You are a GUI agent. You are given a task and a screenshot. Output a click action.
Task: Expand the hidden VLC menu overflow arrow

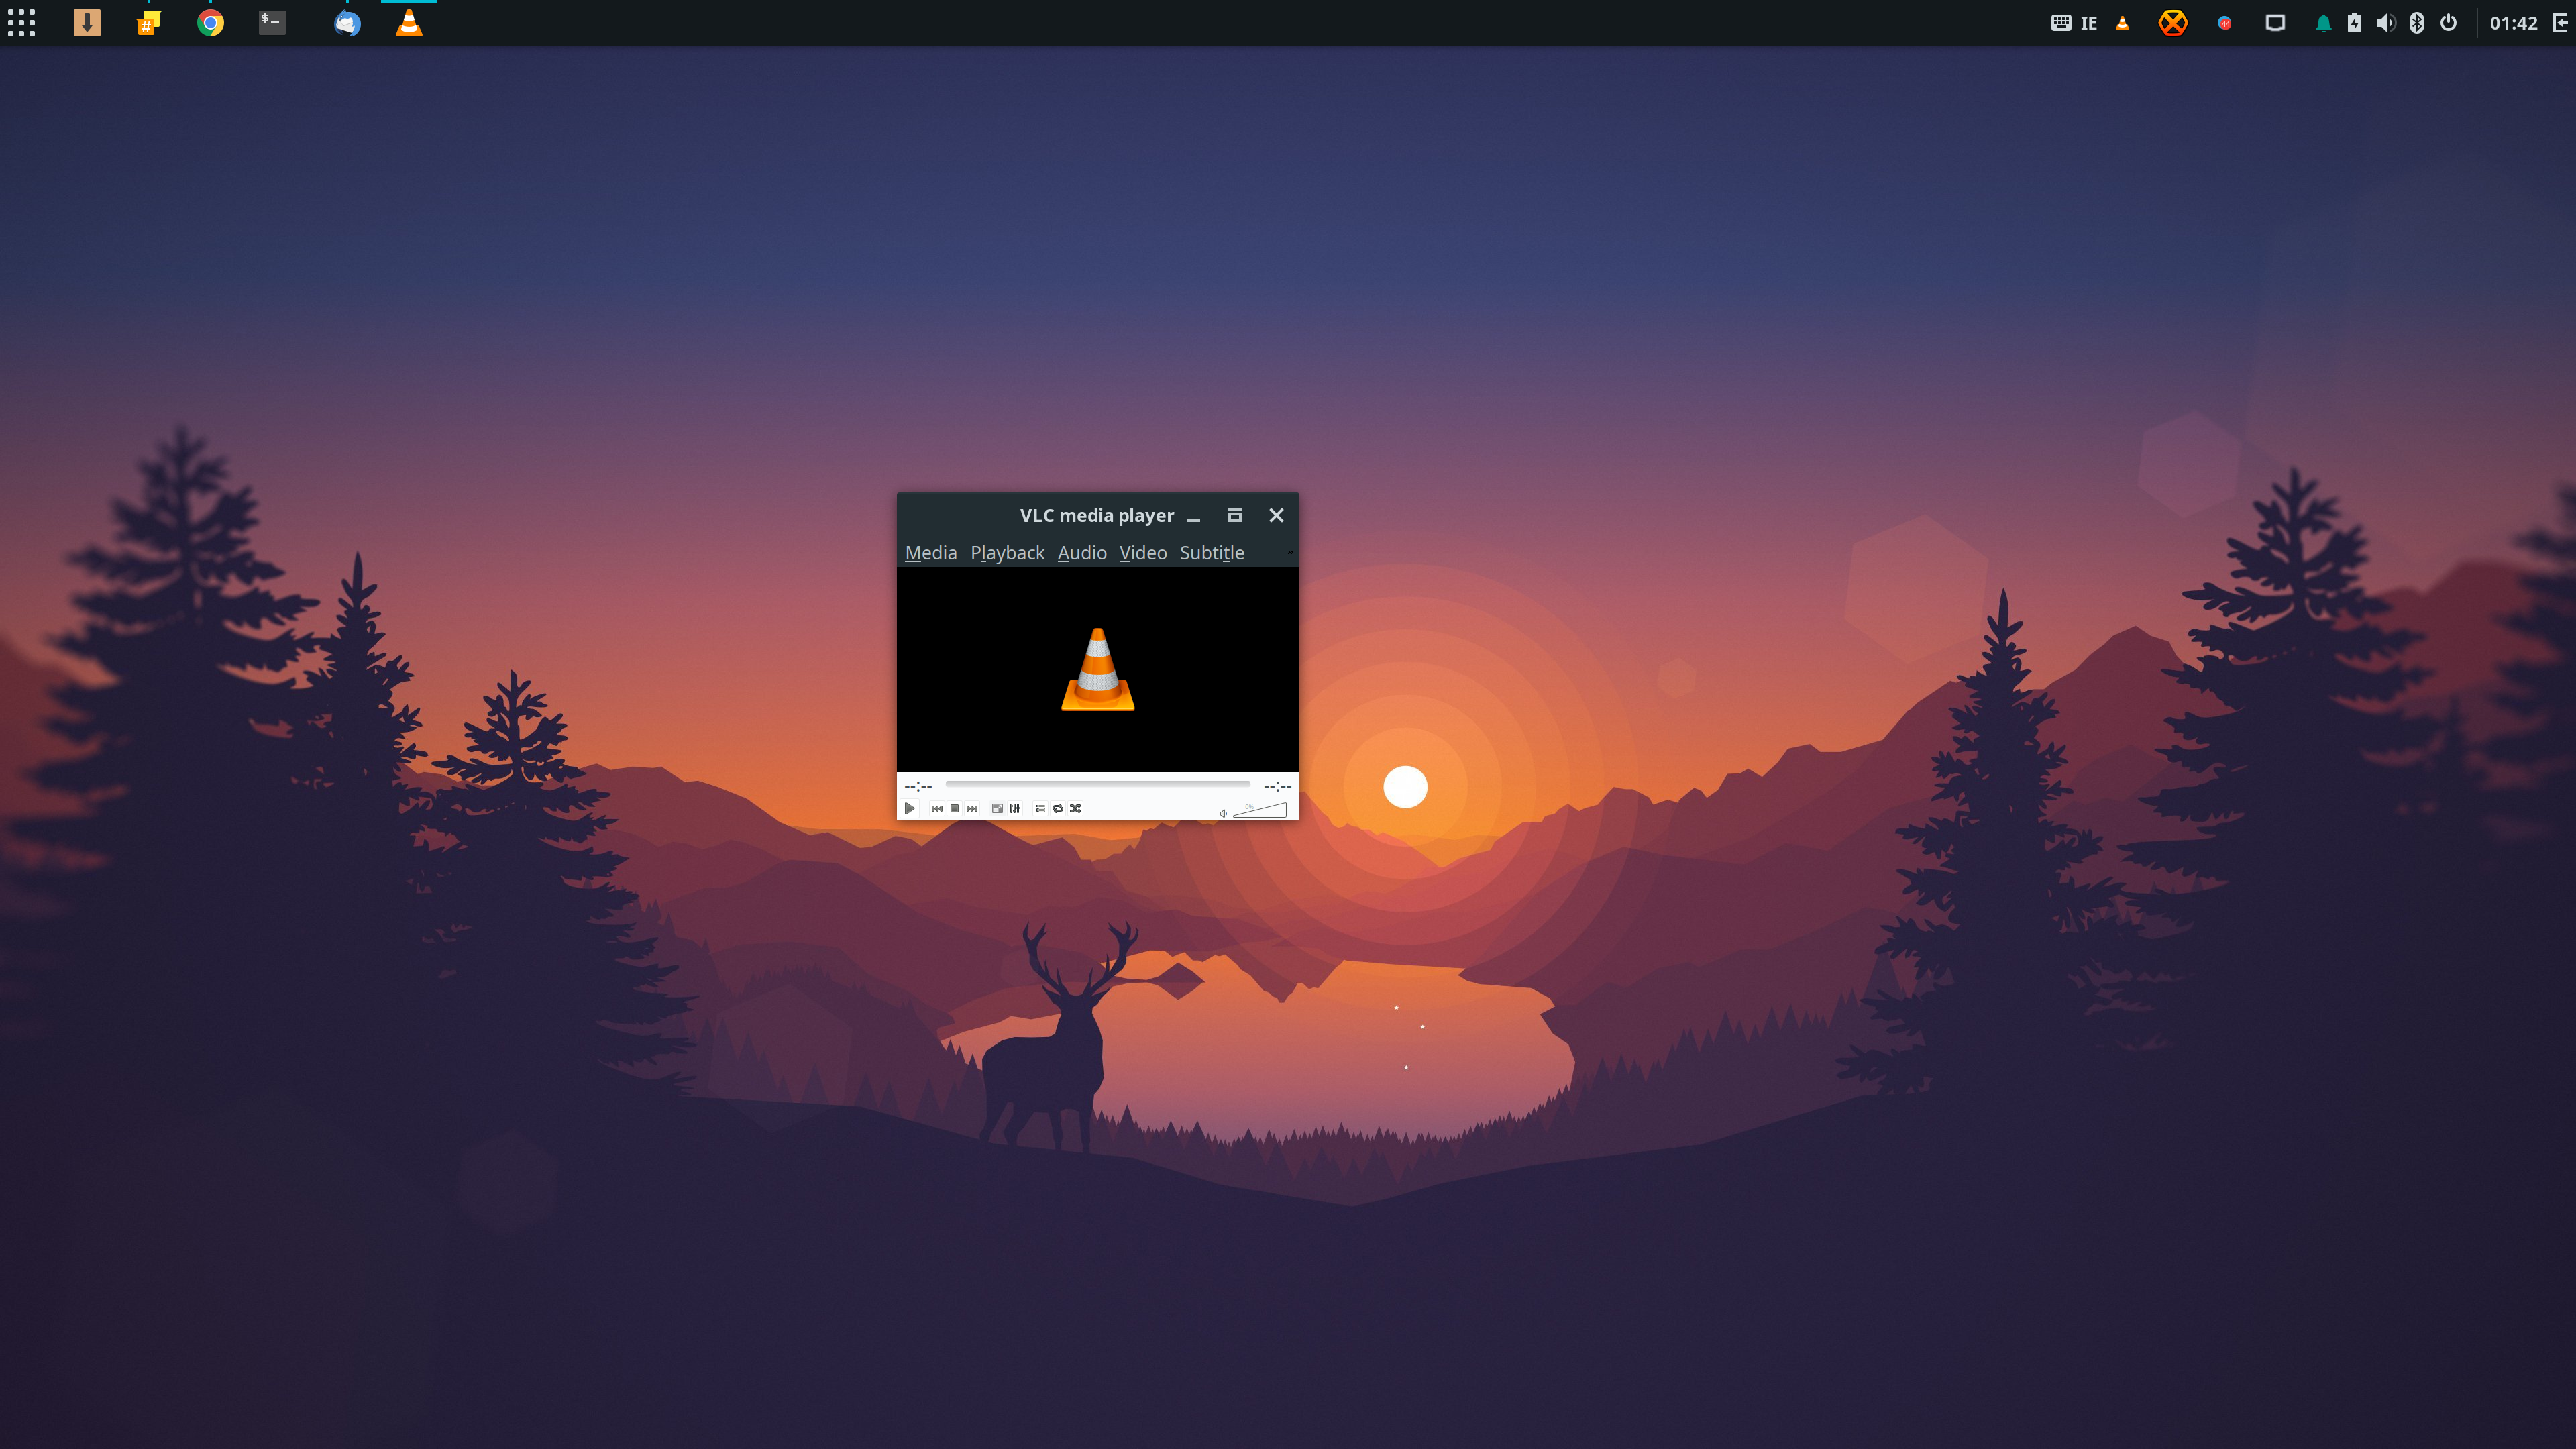(1290, 553)
